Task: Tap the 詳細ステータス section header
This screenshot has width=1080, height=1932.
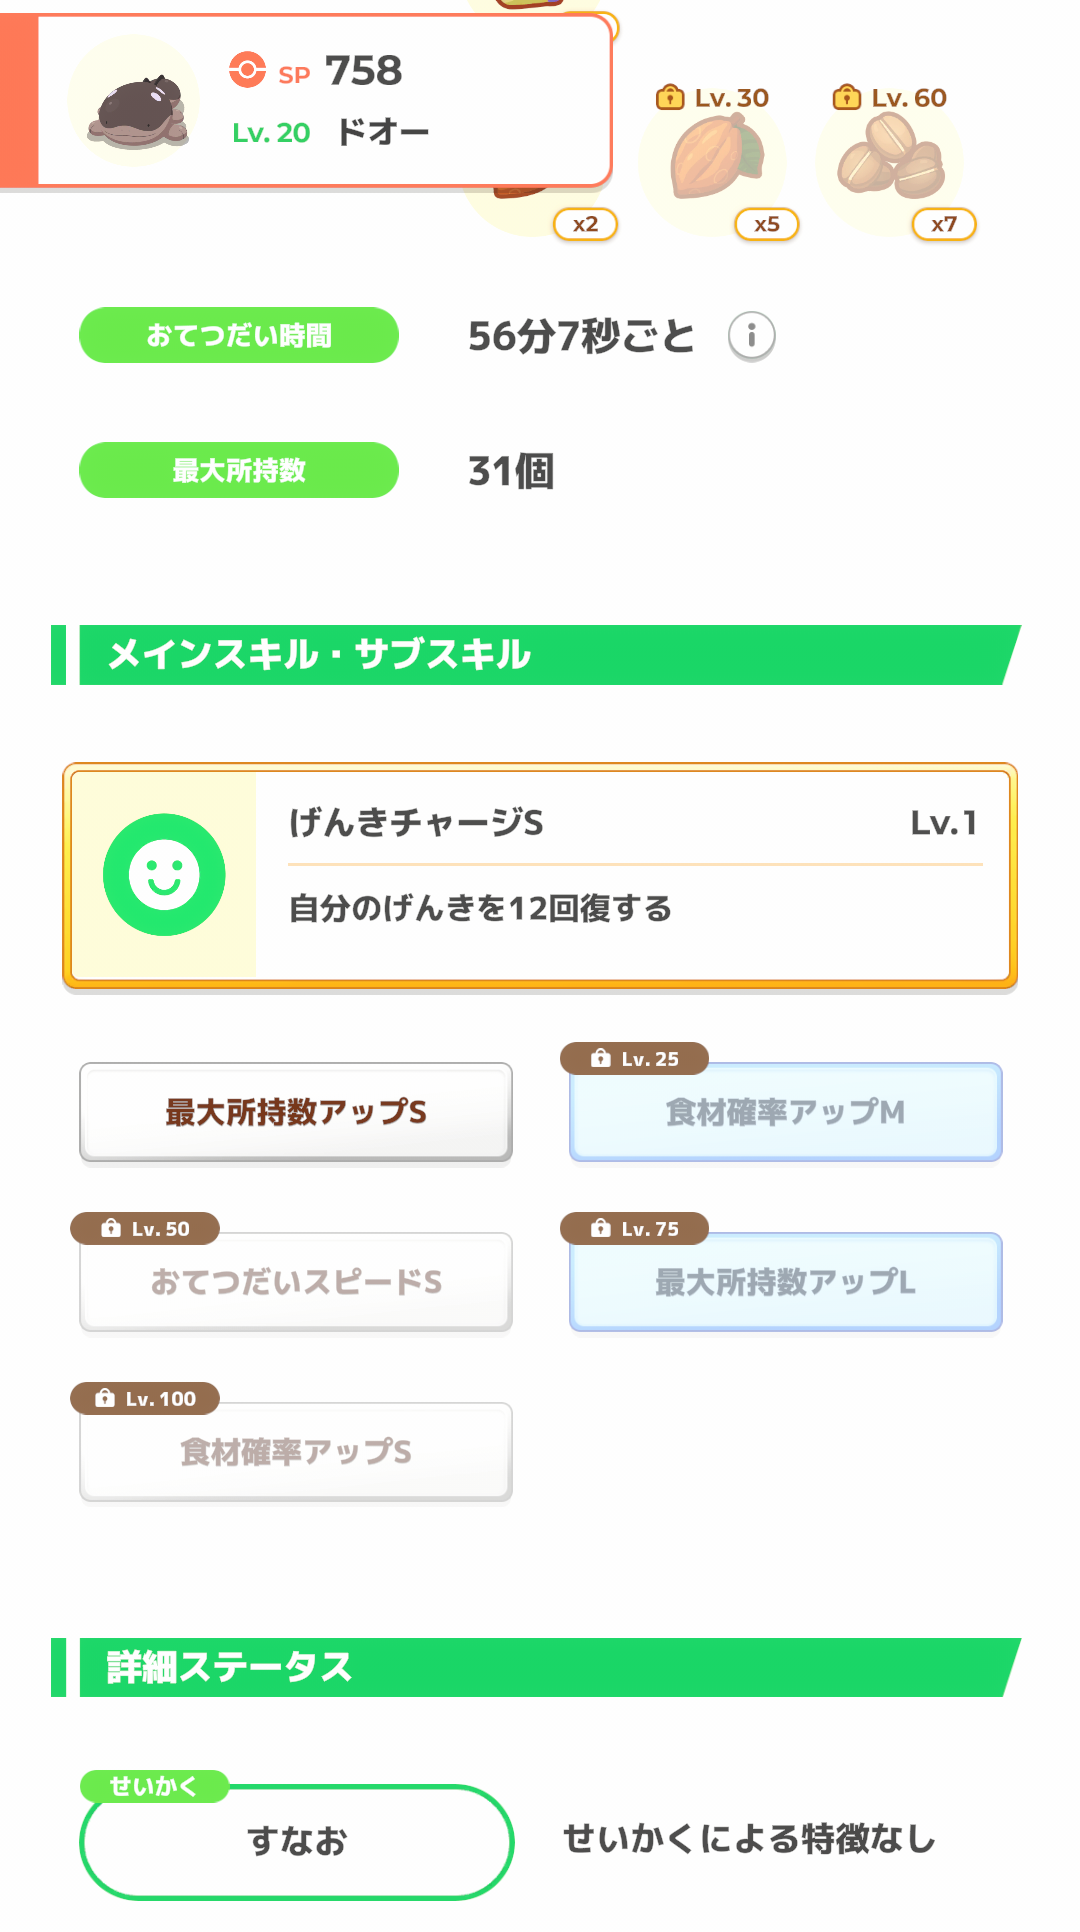Action: point(540,1667)
